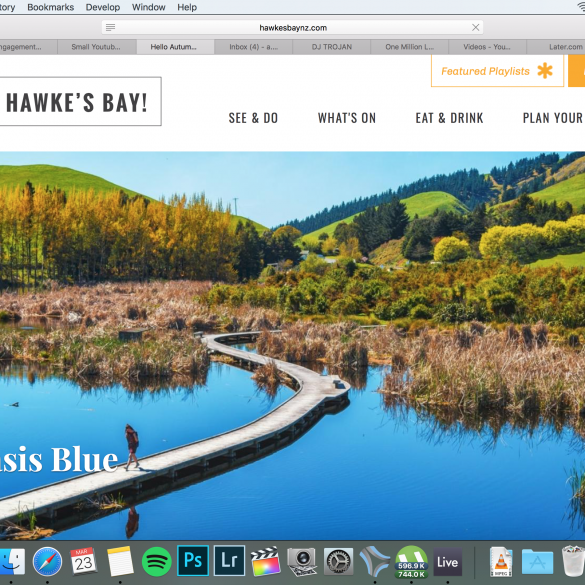Viewport: 585px width, 585px height.
Task: Switch to the DJ TROJAN tab
Action: (332, 47)
